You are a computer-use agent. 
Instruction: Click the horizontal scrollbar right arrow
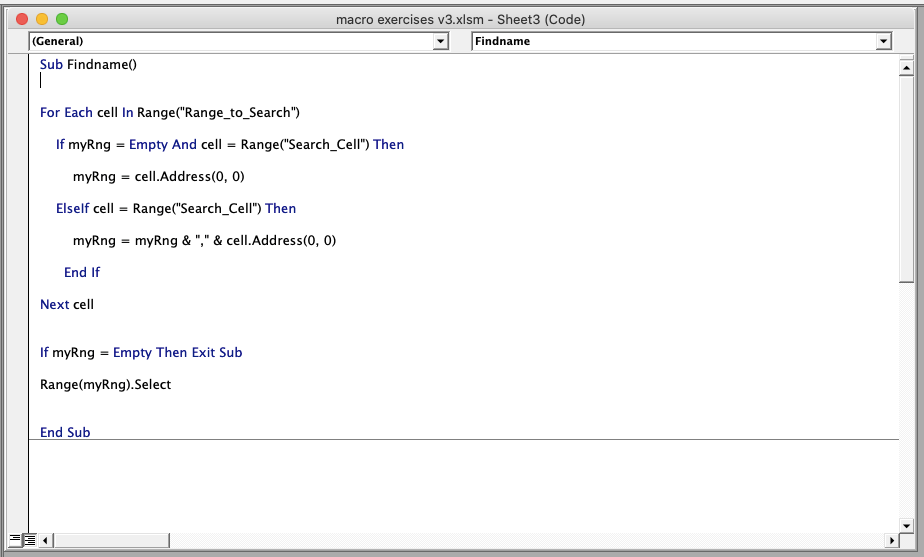click(892, 540)
